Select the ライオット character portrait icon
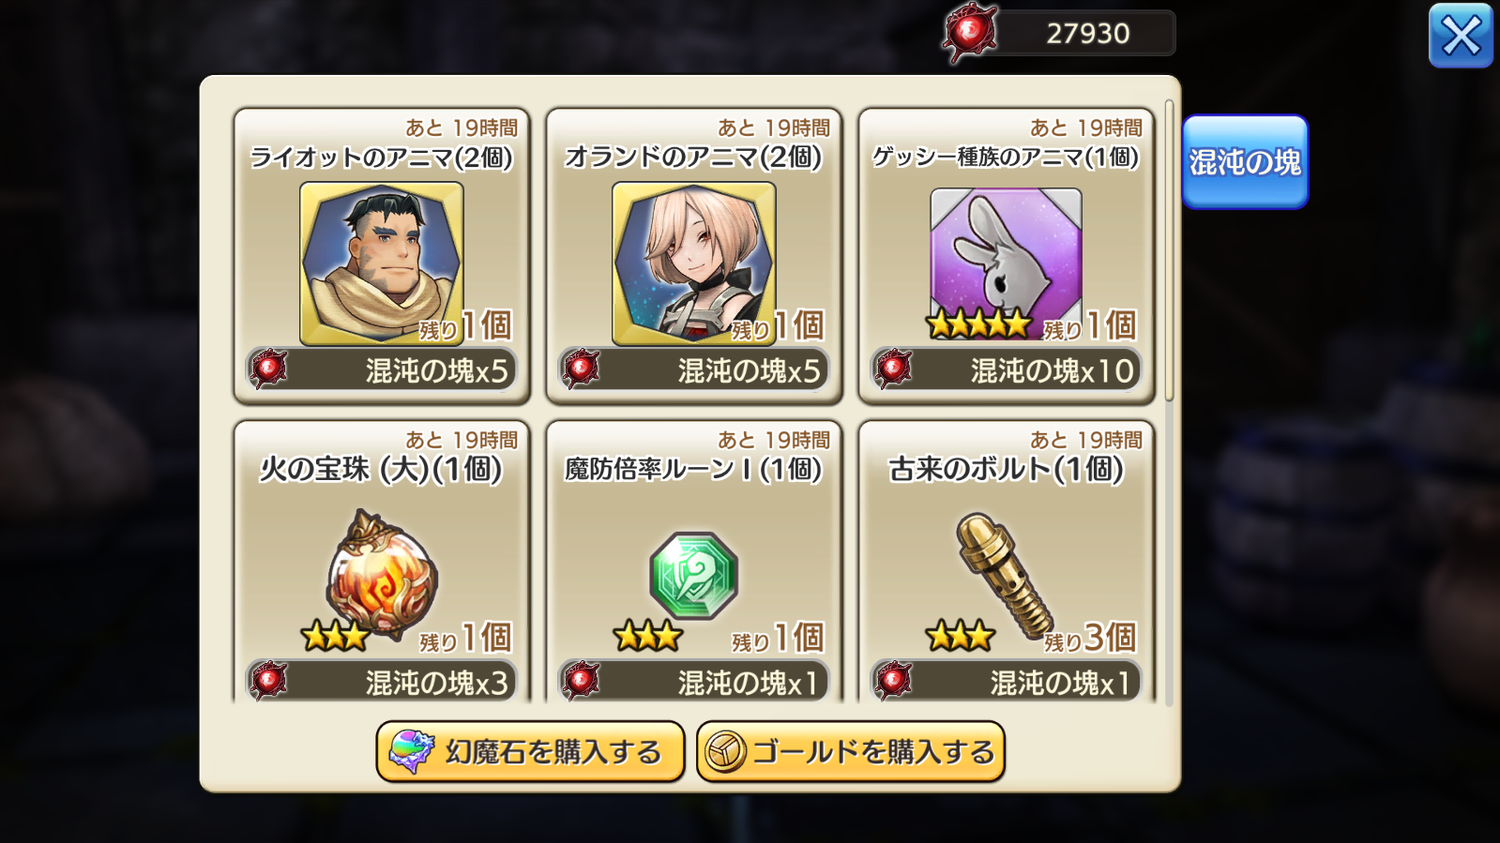Image resolution: width=1500 pixels, height=843 pixels. [381, 263]
